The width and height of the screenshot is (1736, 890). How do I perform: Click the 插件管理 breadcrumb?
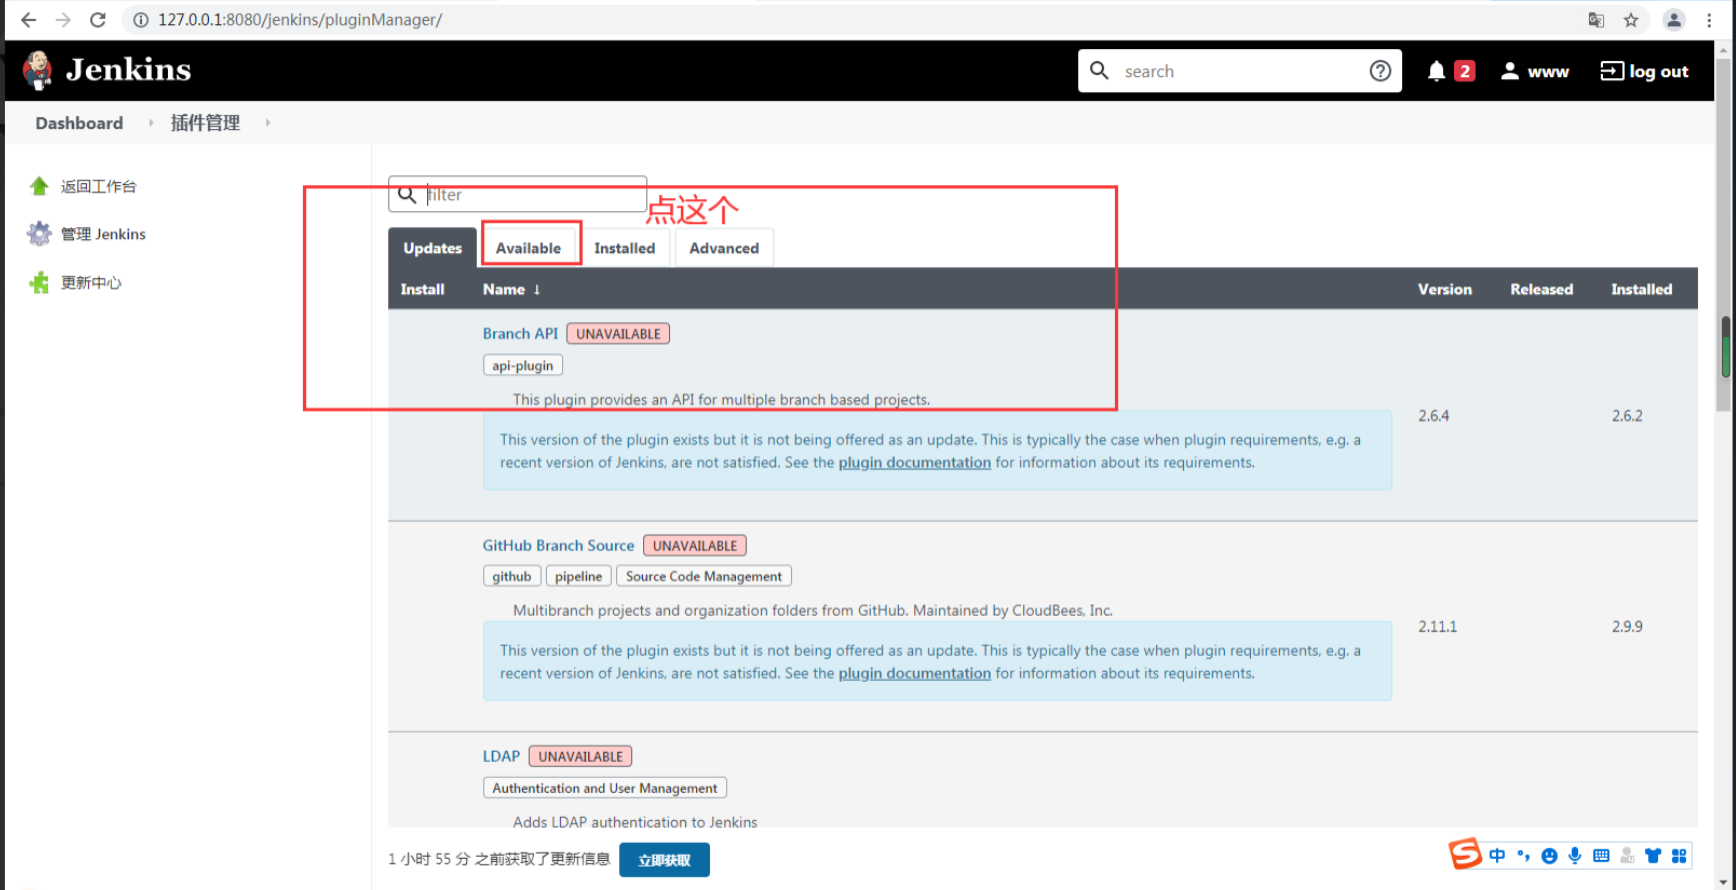[x=205, y=123]
